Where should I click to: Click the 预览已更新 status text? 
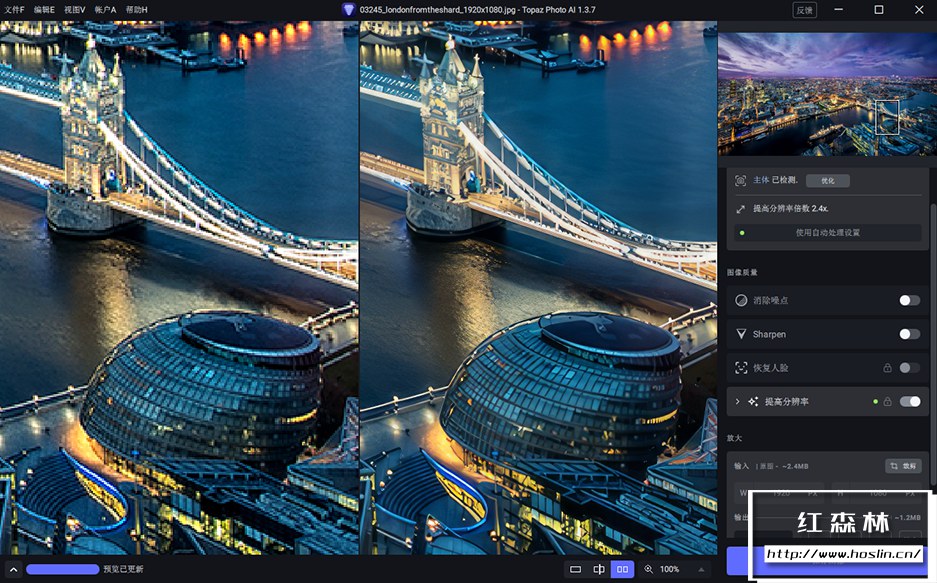(123, 569)
